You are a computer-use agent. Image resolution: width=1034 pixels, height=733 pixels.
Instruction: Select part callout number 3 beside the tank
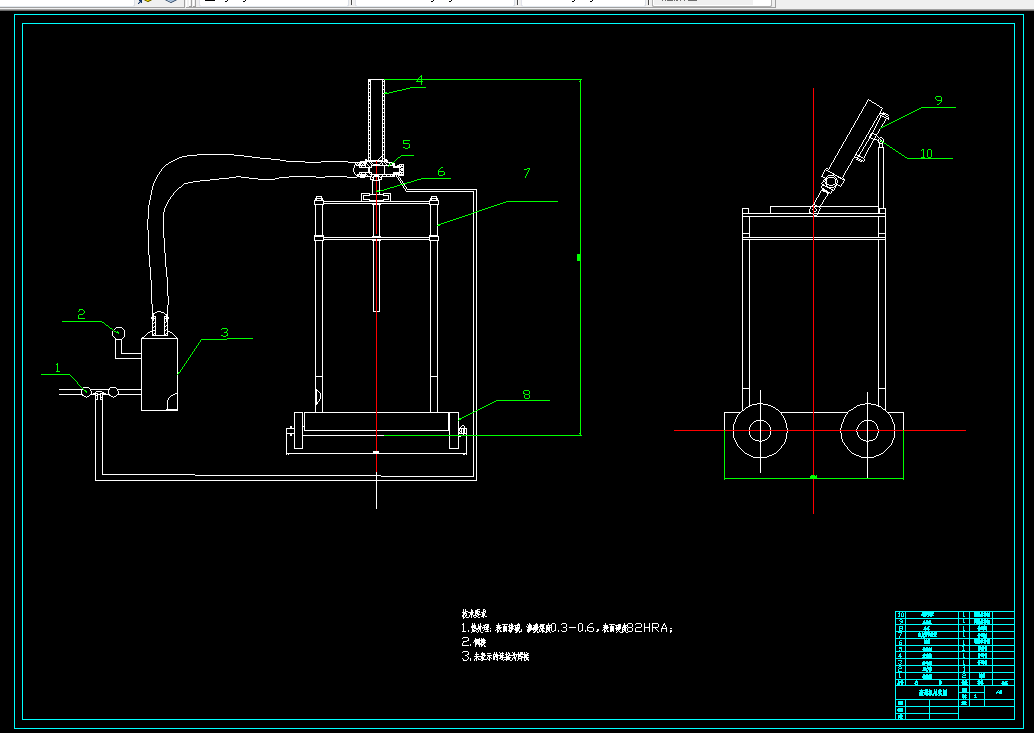pyautogui.click(x=224, y=333)
